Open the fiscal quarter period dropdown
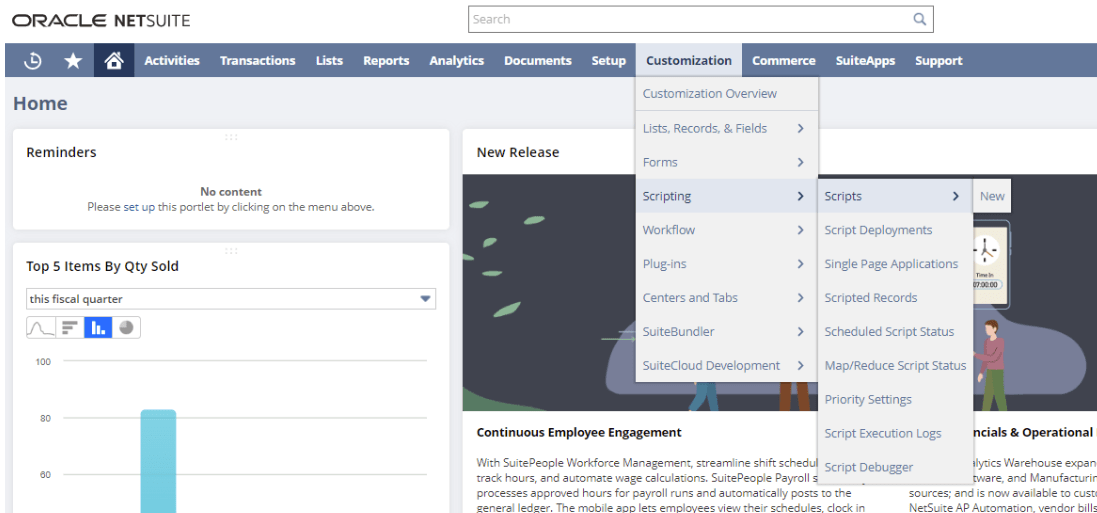Viewport: 1097px width, 513px height. click(x=231, y=299)
